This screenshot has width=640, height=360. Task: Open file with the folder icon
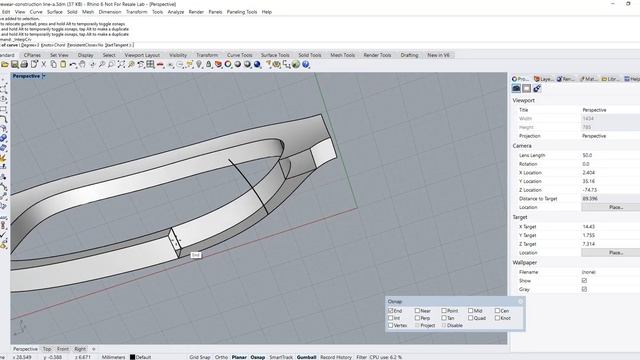pos(5,64)
